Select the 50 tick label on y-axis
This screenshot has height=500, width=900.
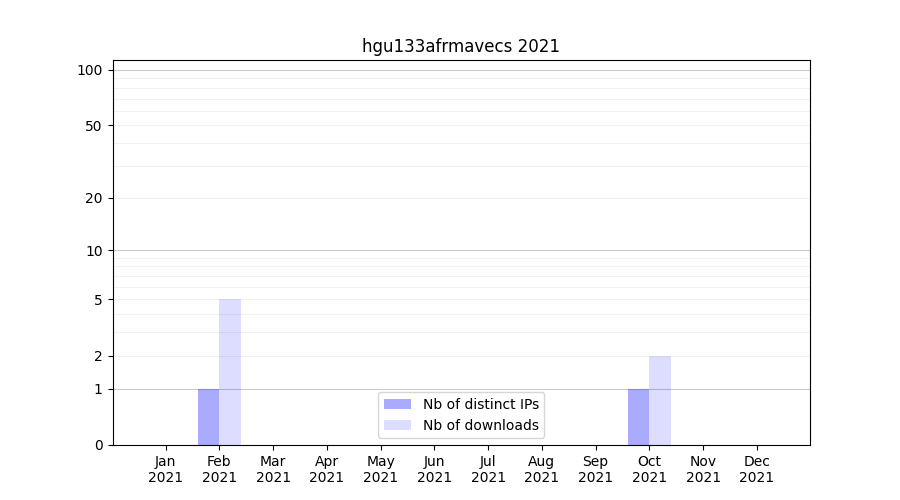click(x=93, y=126)
